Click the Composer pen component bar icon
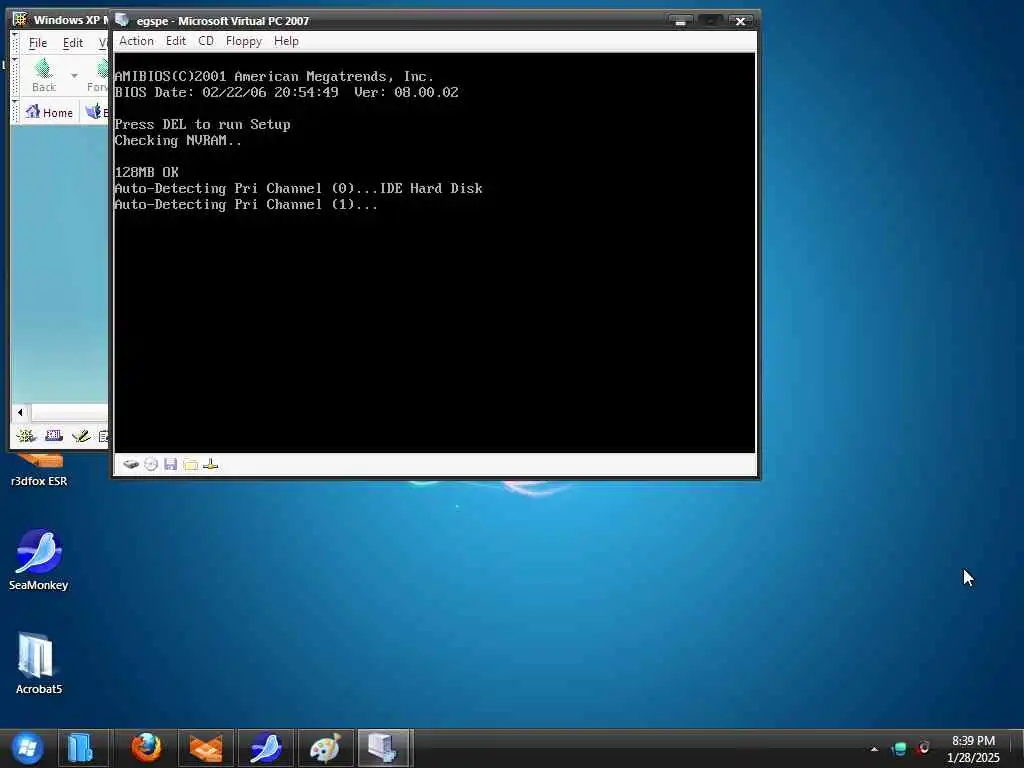The height and width of the screenshot is (768, 1024). (81, 436)
